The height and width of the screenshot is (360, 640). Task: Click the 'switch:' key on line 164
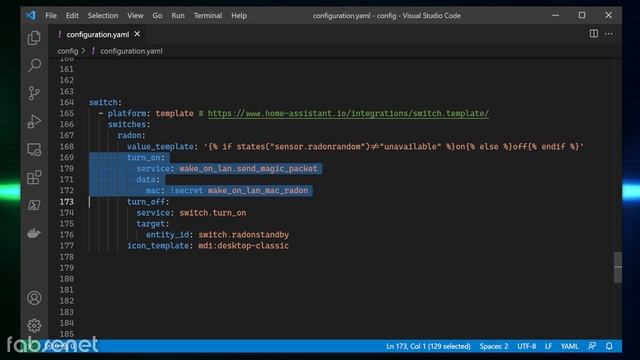click(105, 102)
